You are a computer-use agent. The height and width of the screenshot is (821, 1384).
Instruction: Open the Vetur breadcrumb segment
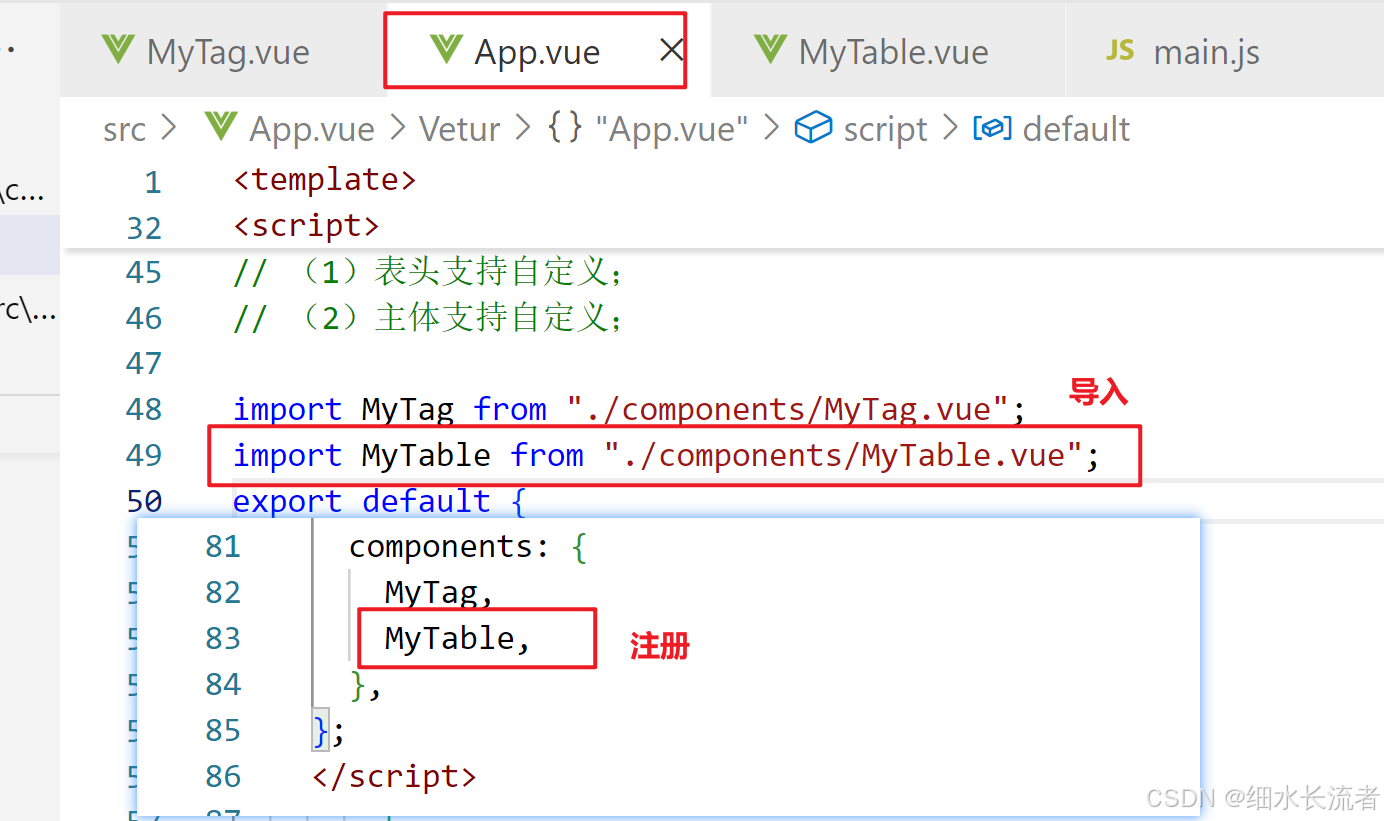click(x=459, y=129)
